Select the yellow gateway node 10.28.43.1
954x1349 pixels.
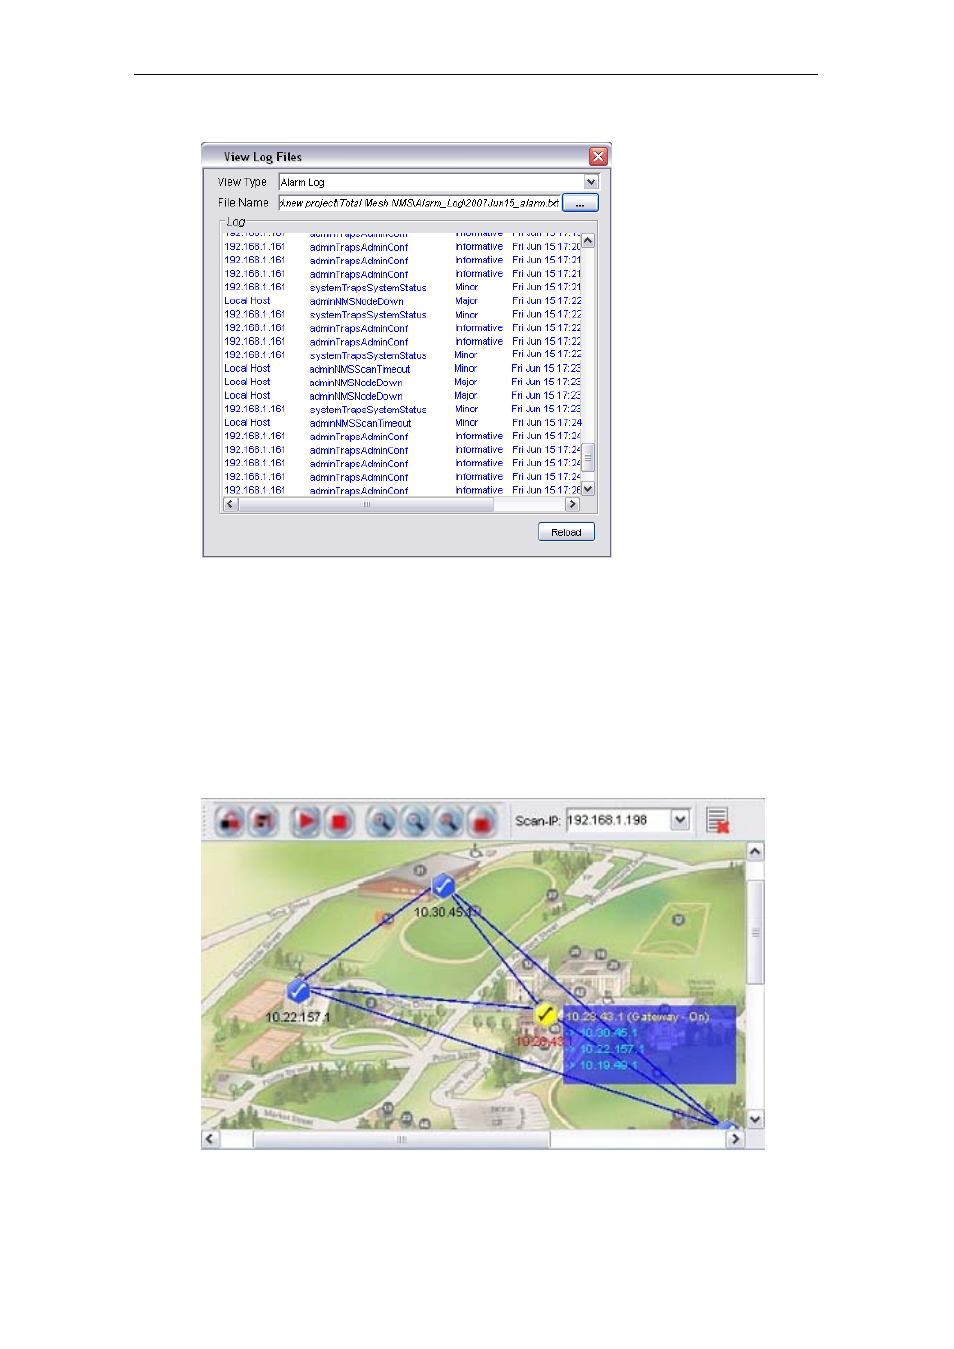(545, 1014)
